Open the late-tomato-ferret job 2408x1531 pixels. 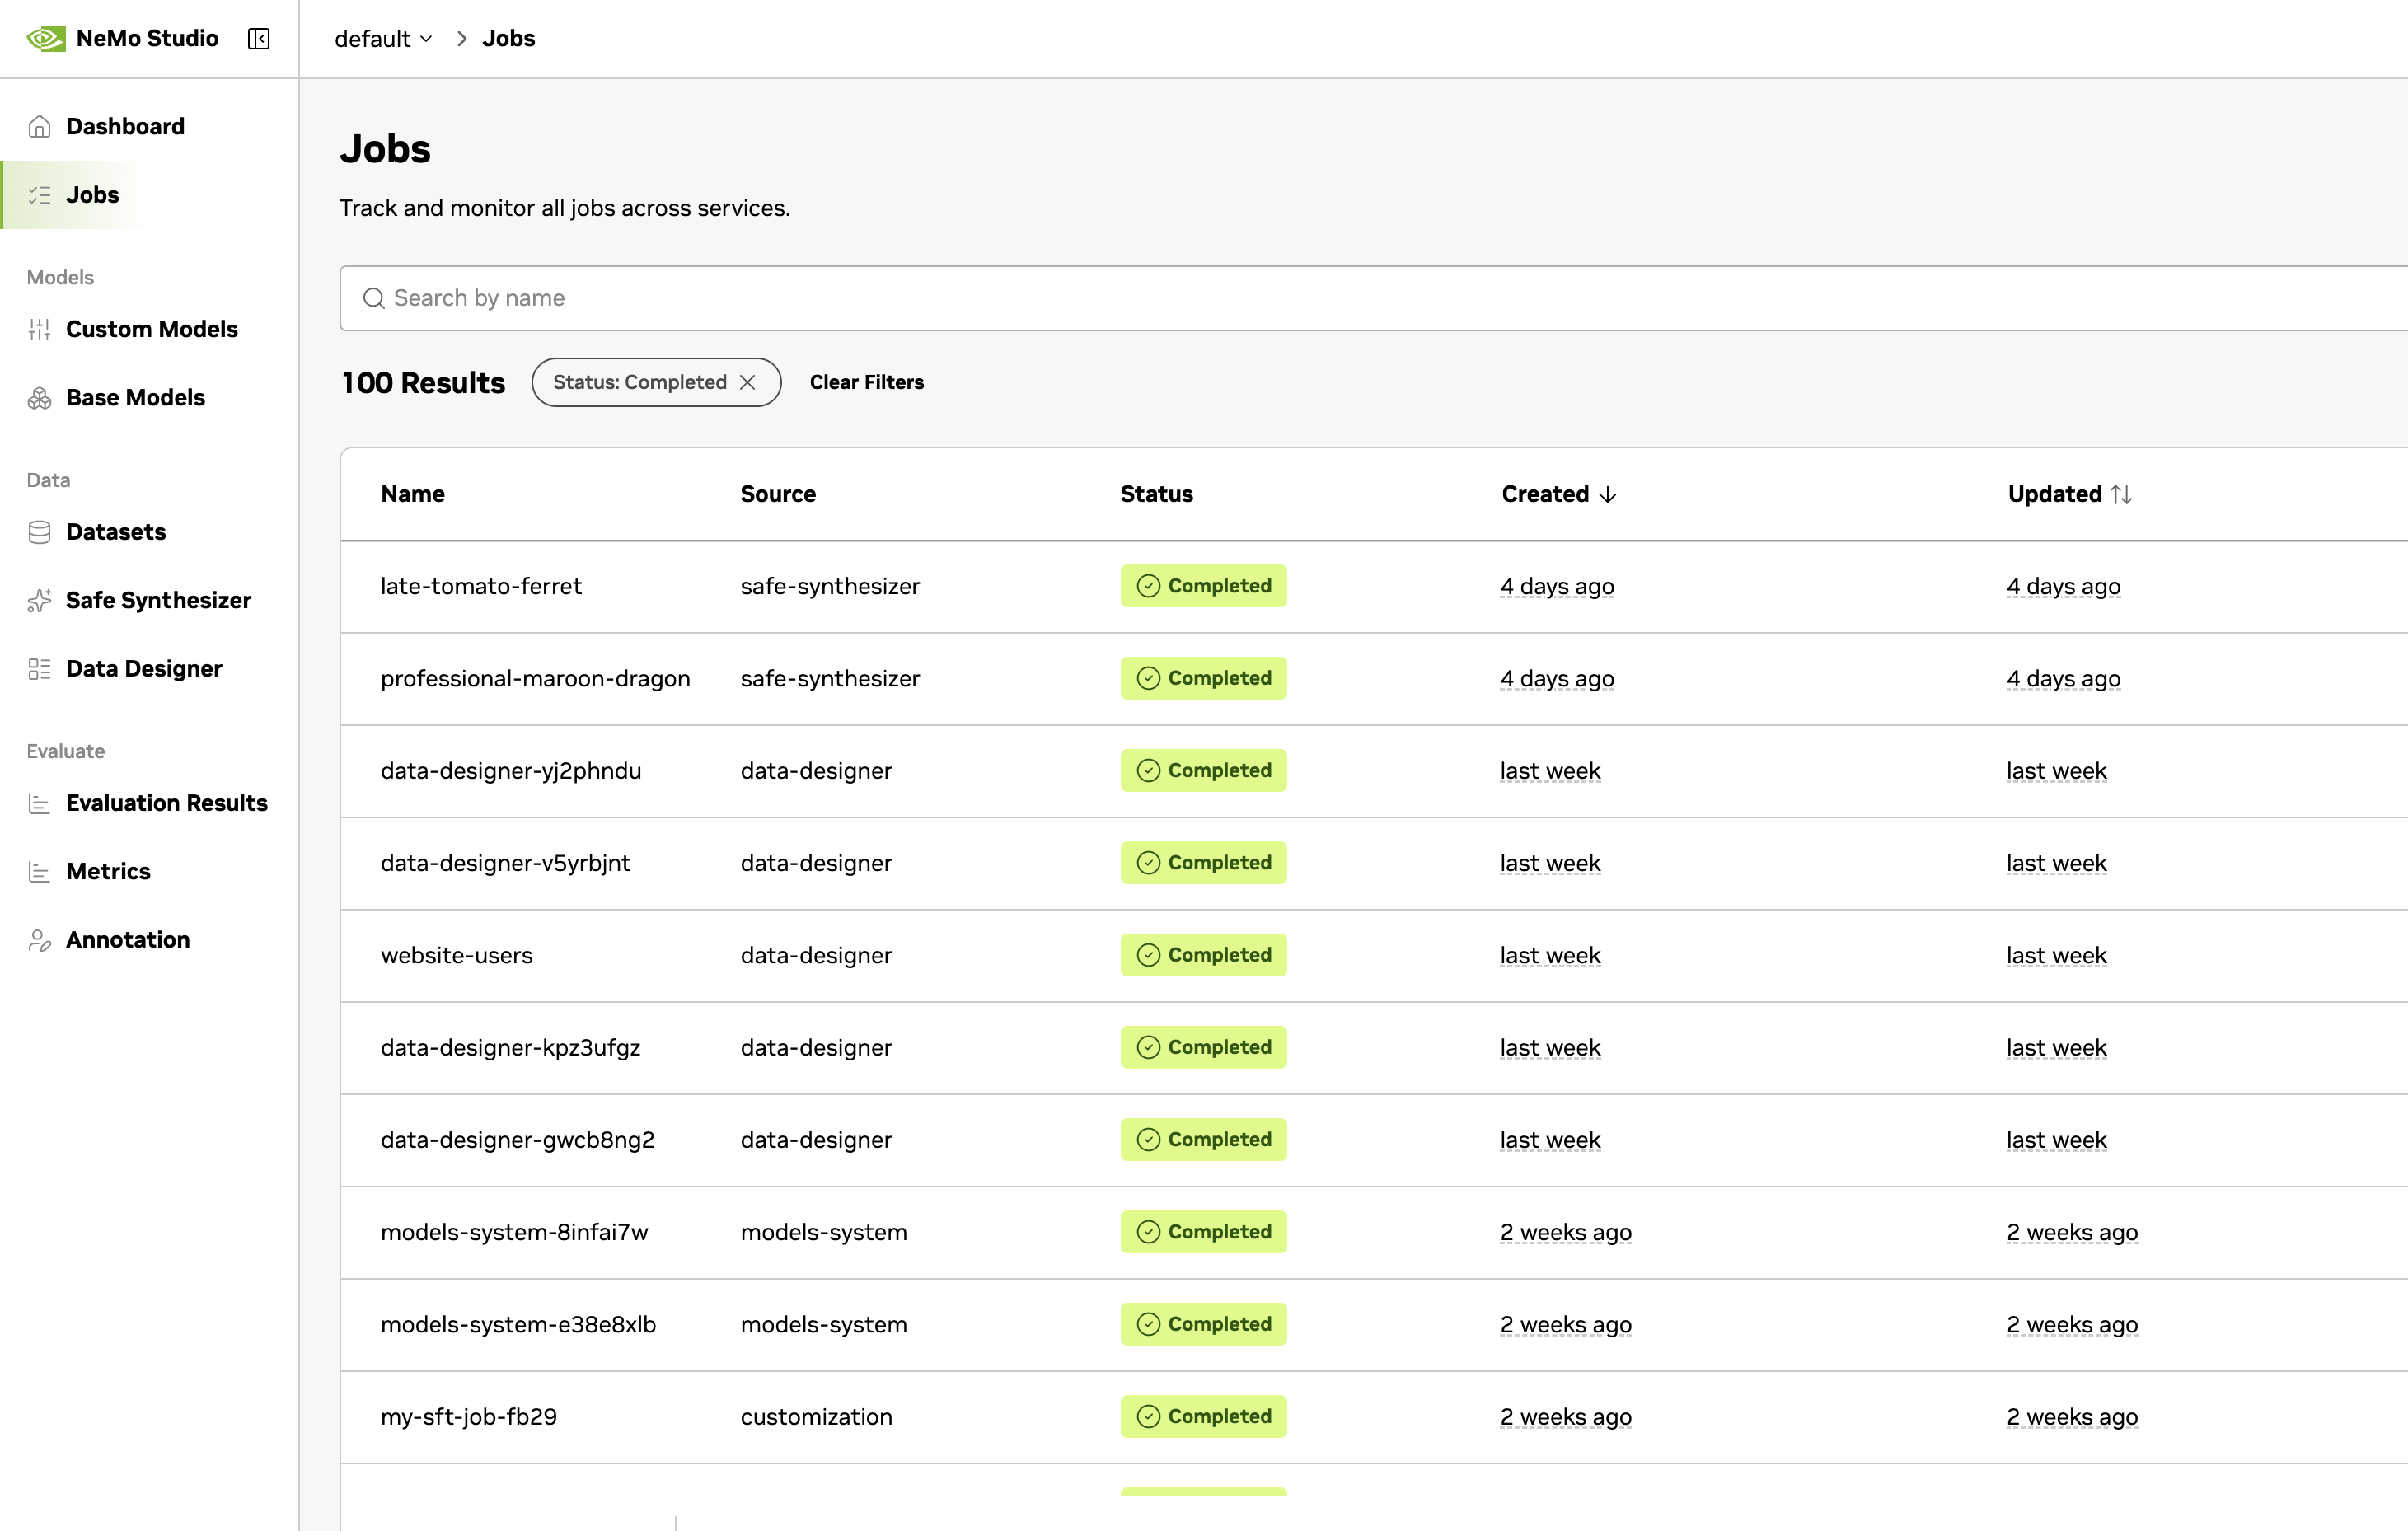coord(481,586)
